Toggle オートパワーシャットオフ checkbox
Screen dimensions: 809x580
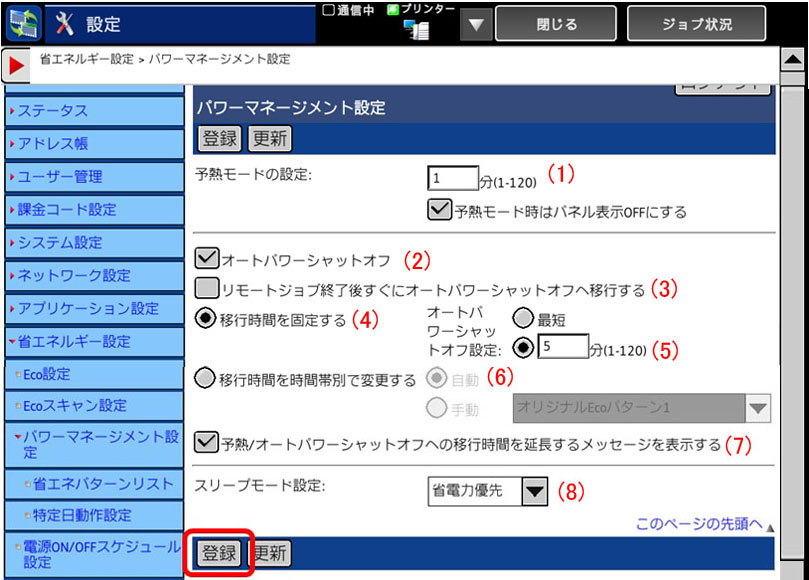[x=207, y=260]
